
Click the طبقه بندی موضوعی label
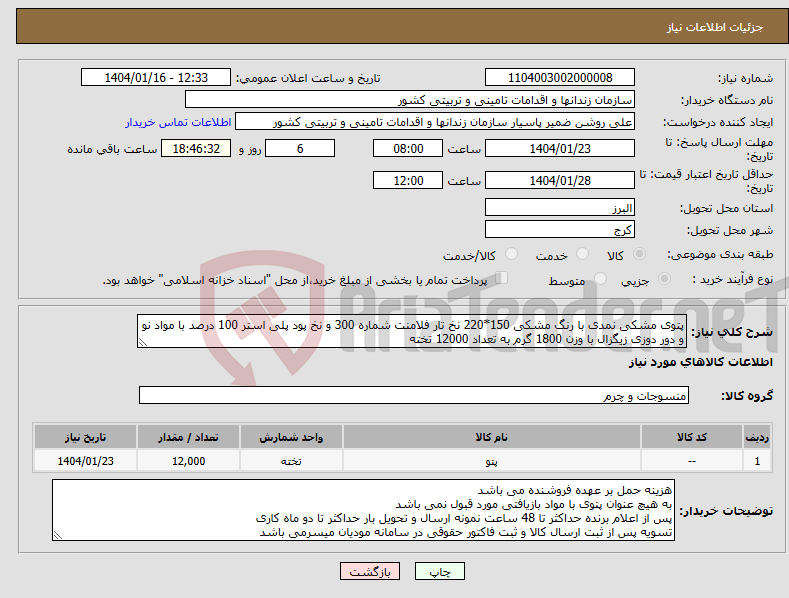(720, 255)
